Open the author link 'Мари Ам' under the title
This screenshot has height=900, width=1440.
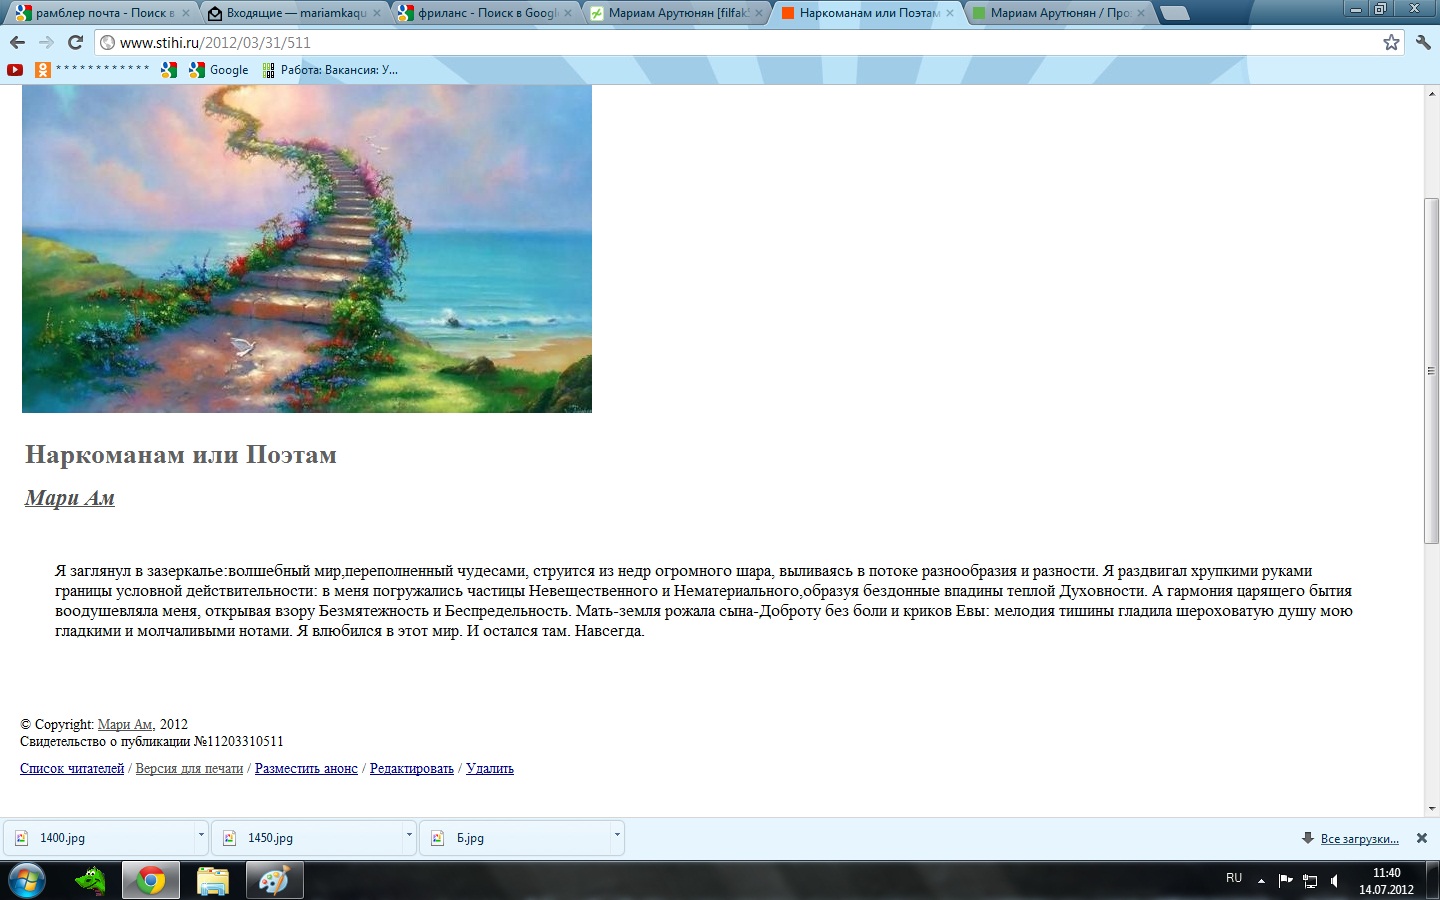(70, 498)
